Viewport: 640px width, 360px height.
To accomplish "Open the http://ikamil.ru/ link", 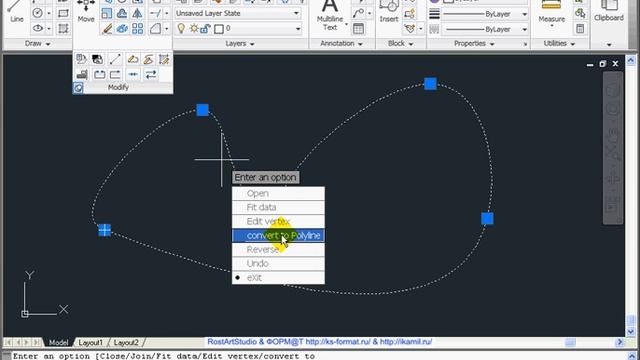I will click(406, 342).
